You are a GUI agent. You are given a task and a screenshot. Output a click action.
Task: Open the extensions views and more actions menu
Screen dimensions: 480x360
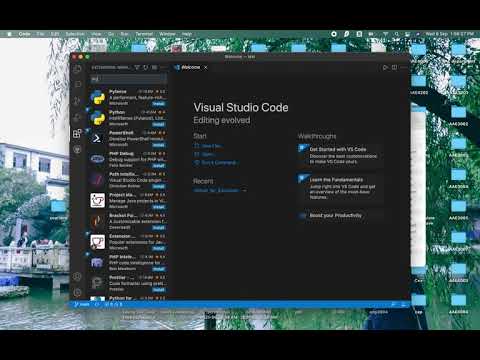(163, 67)
